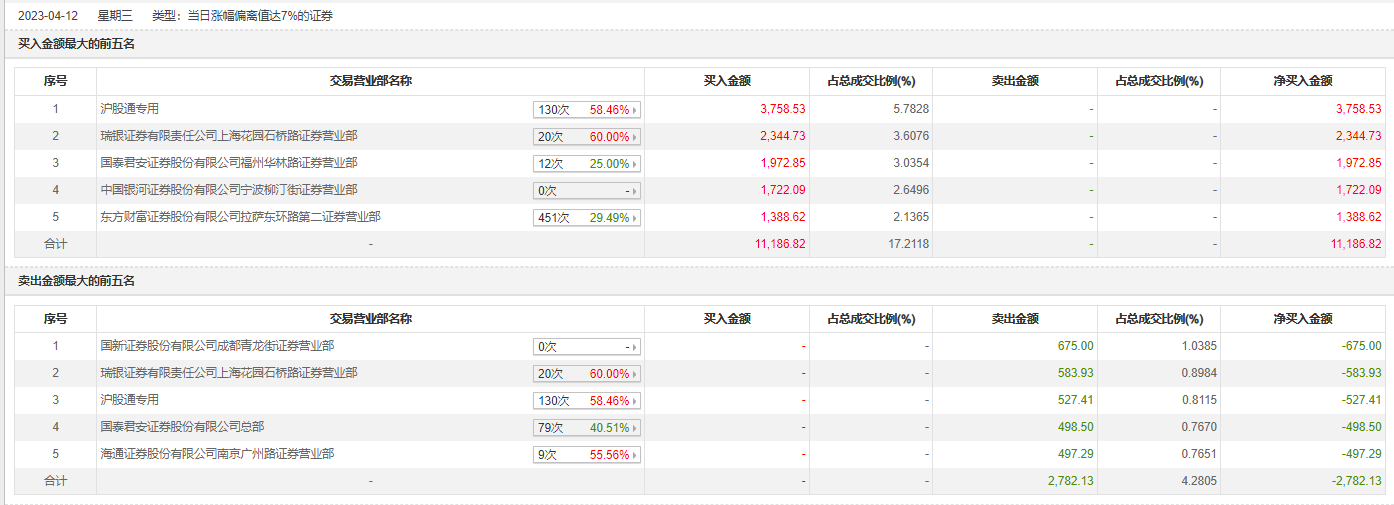Open 沪股通专用 in the sell-side top five table
Screen dimensions: 1394x505
[x=130, y=400]
